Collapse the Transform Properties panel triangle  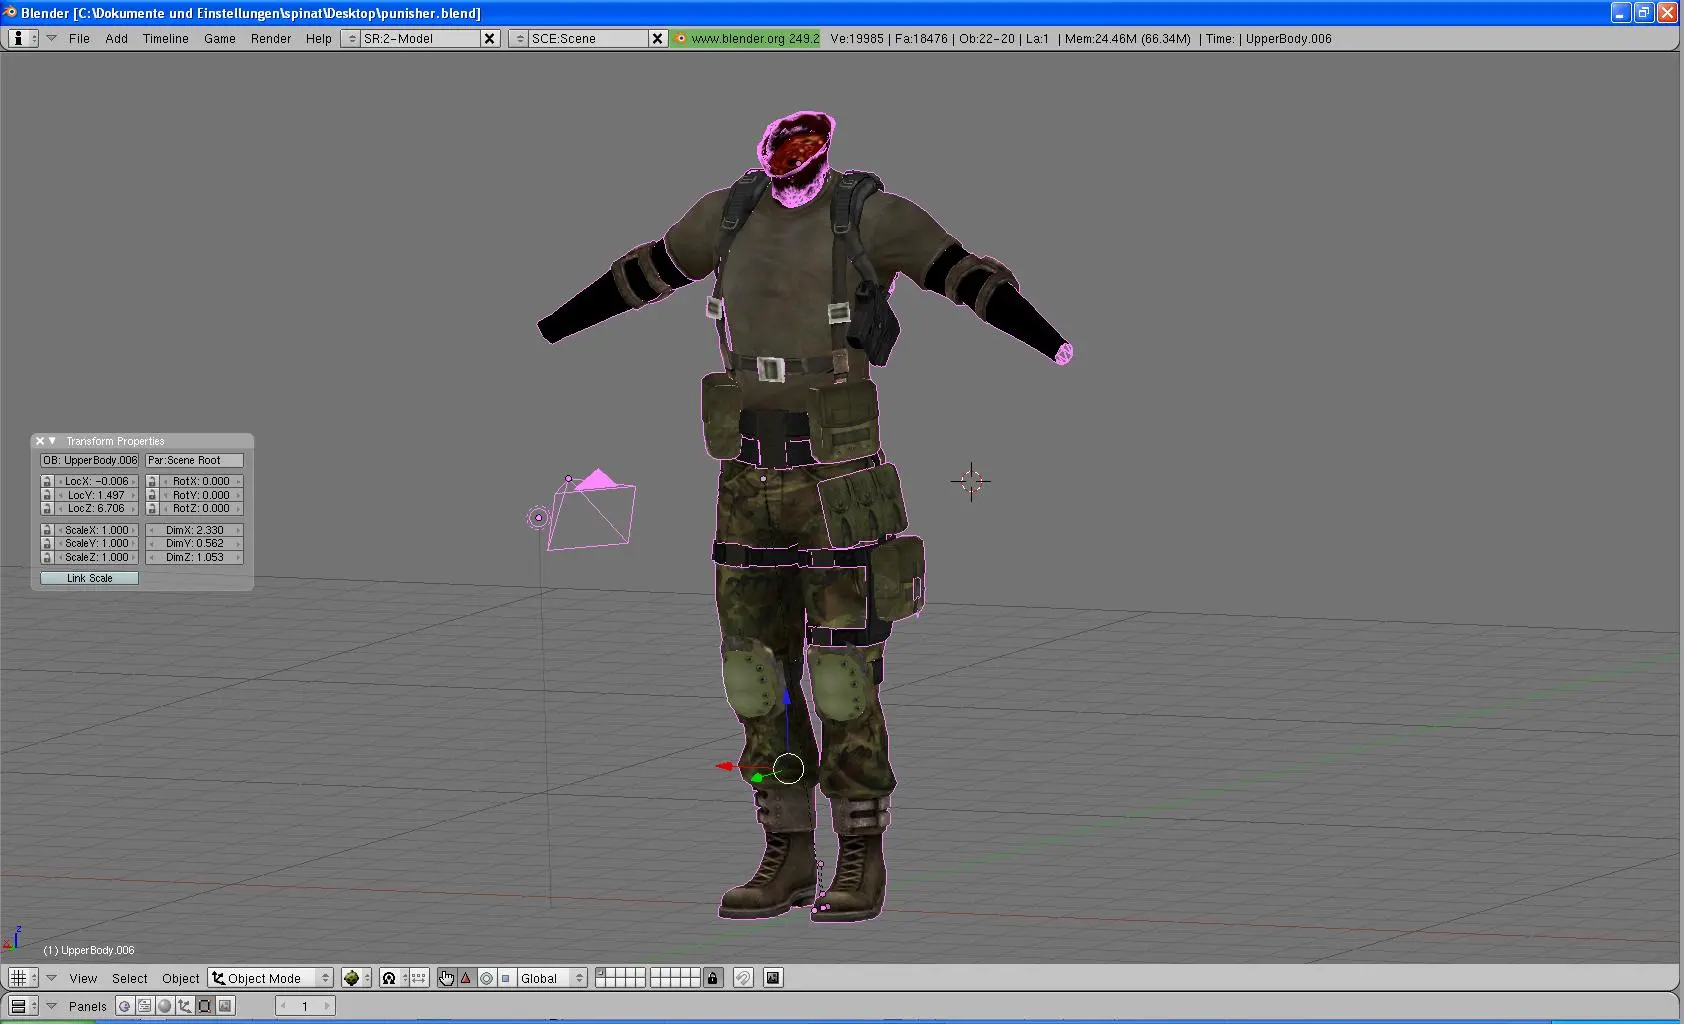(x=53, y=441)
